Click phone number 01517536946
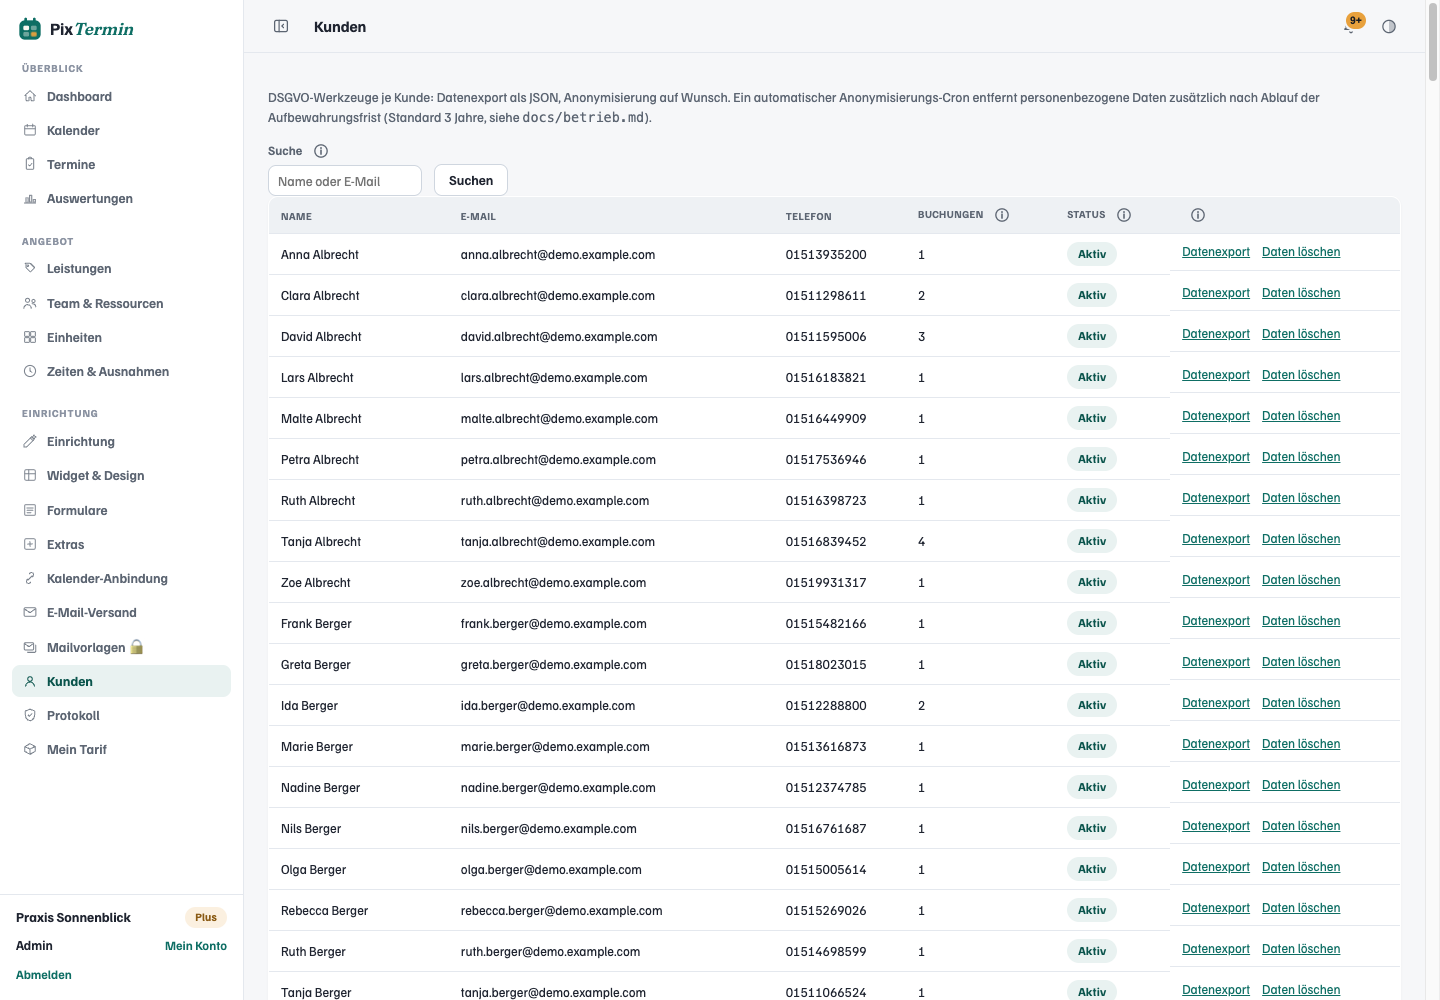 click(x=826, y=460)
